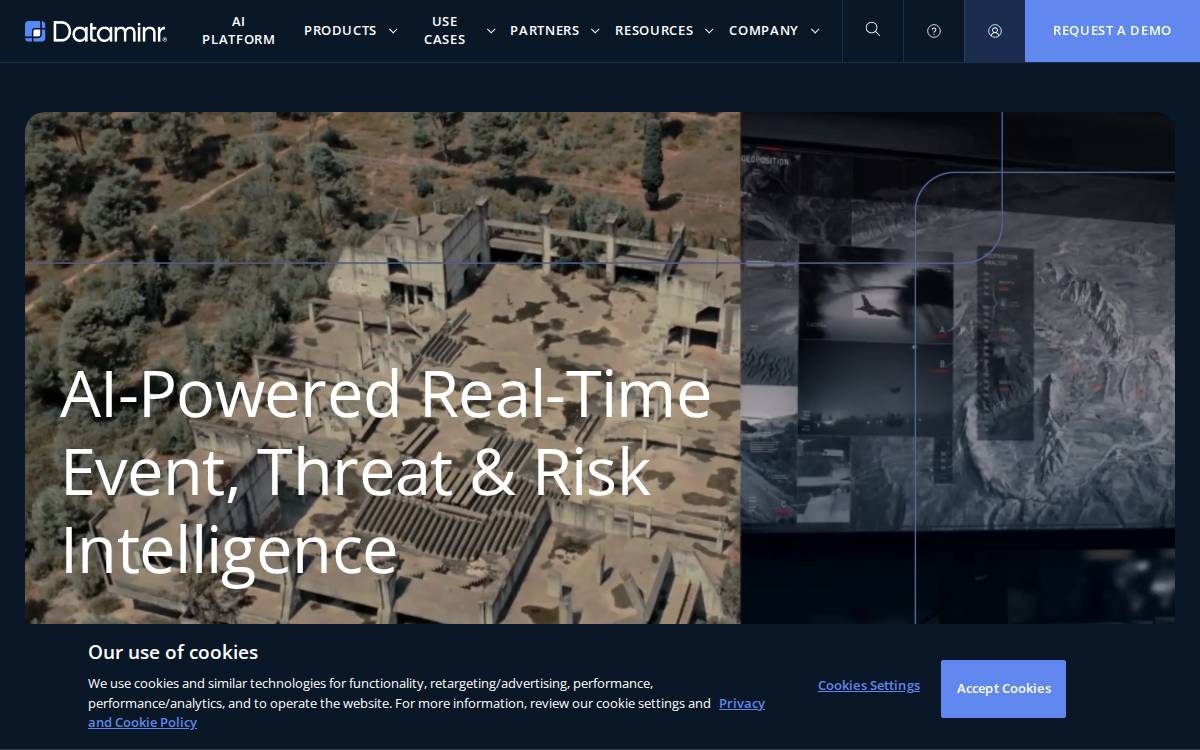Image resolution: width=1200 pixels, height=750 pixels.
Task: Go to AI Platform page
Action: tap(238, 30)
